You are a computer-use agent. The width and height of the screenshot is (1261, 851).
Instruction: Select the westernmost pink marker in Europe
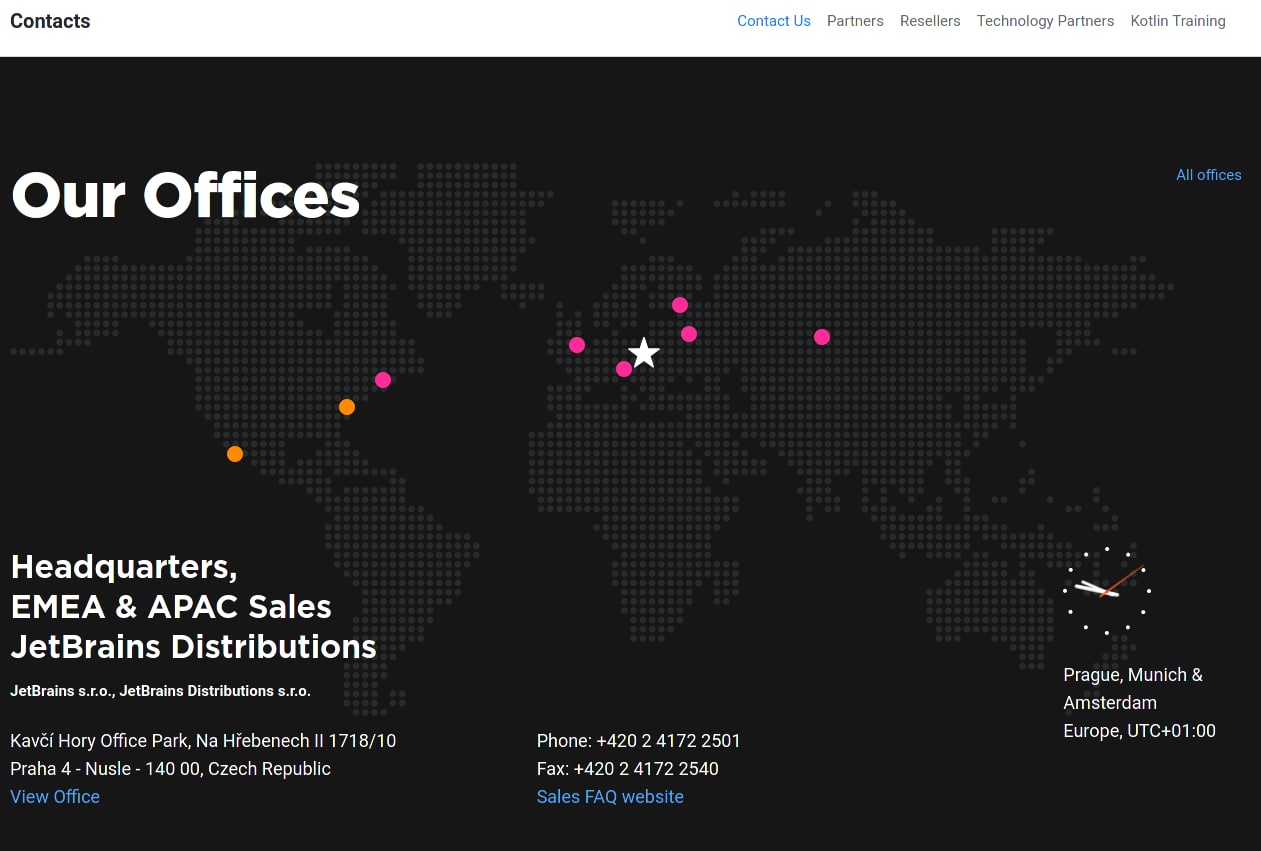pyautogui.click(x=577, y=345)
